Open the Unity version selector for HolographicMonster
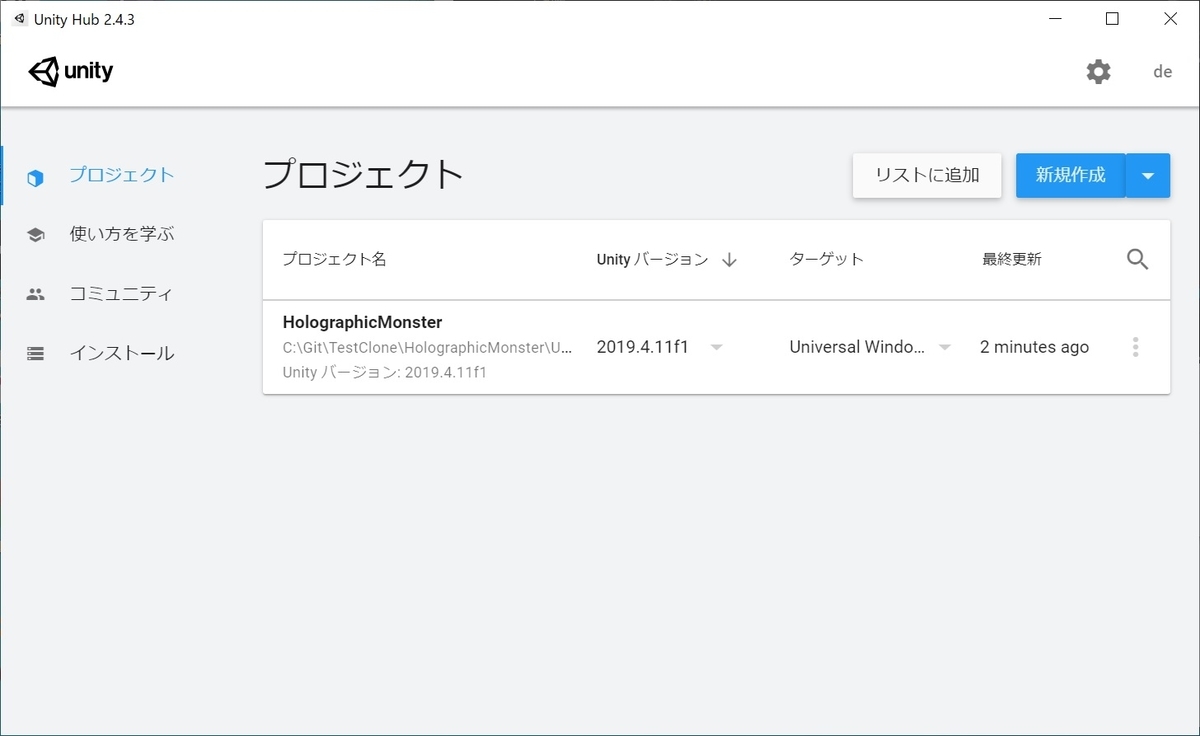This screenshot has height=736, width=1200. (716, 346)
